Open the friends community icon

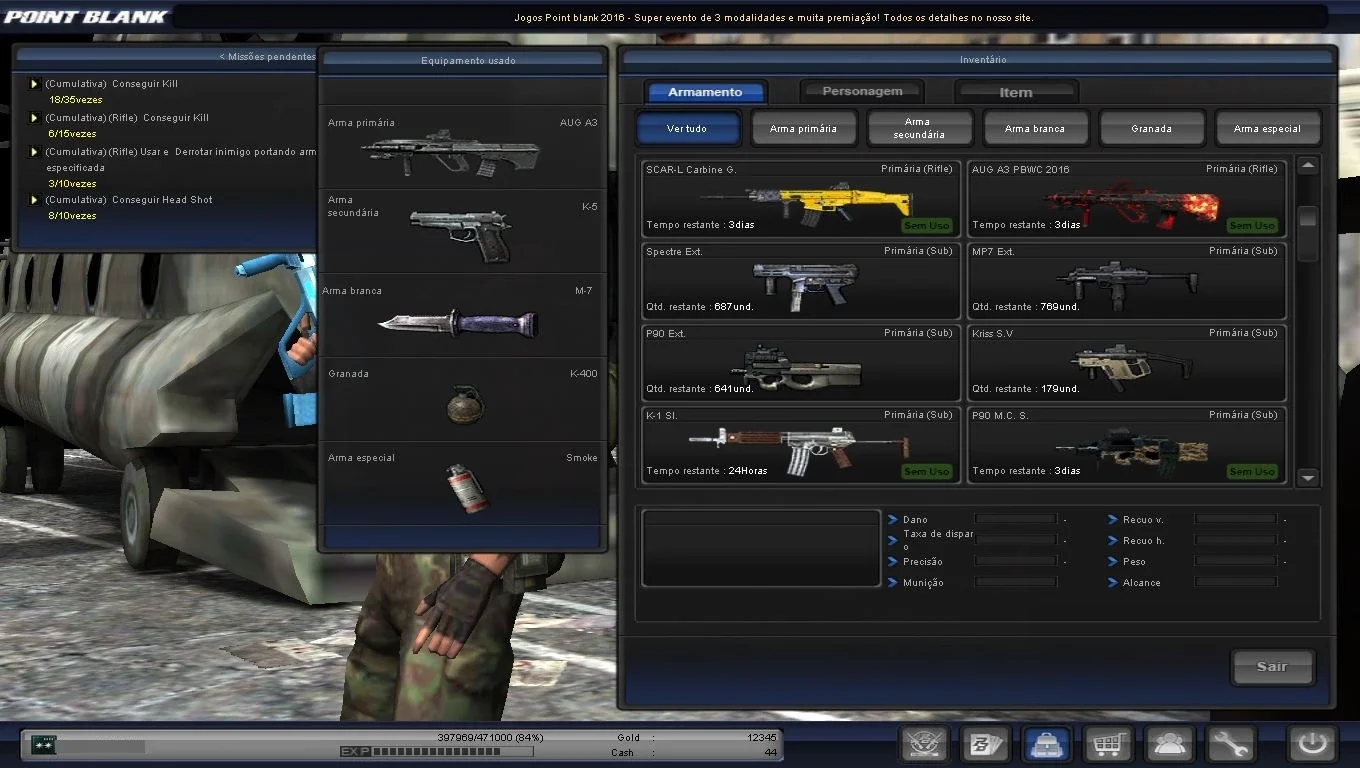tap(1169, 744)
